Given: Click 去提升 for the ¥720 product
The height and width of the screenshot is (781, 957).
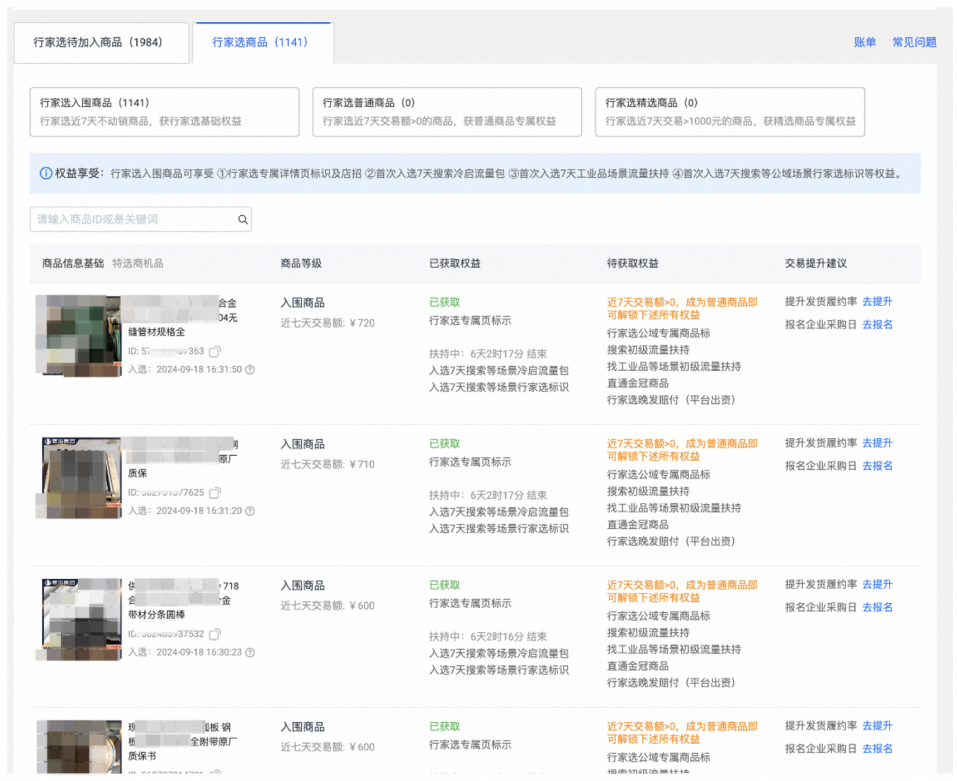Looking at the screenshot, I should (877, 302).
